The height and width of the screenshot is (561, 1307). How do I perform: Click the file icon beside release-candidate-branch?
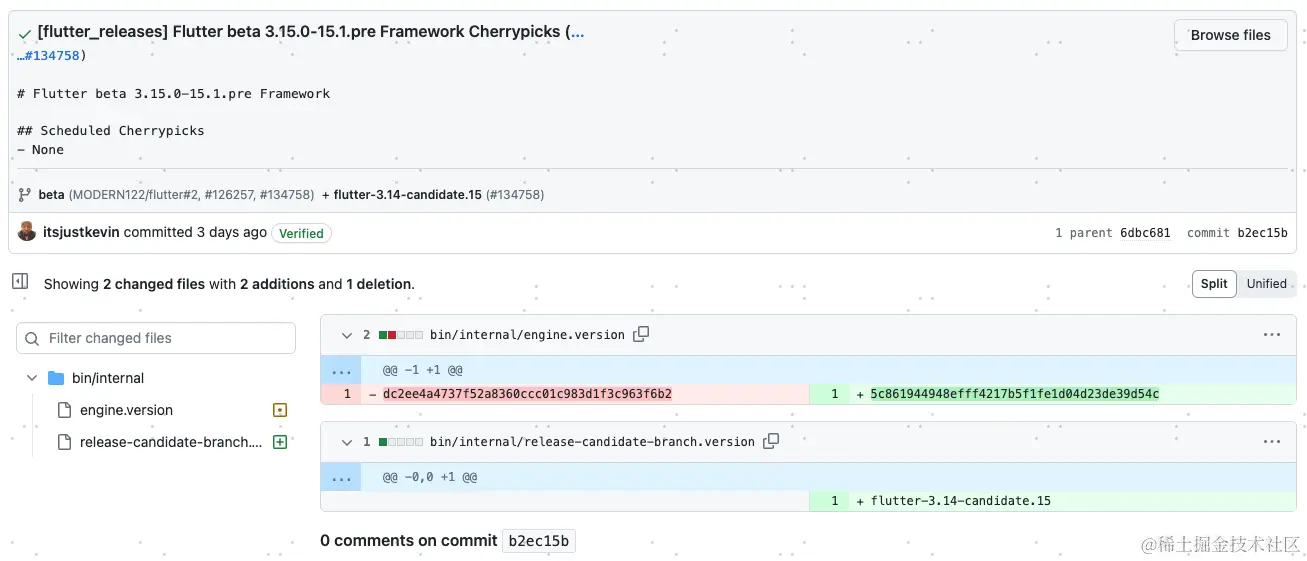(64, 442)
